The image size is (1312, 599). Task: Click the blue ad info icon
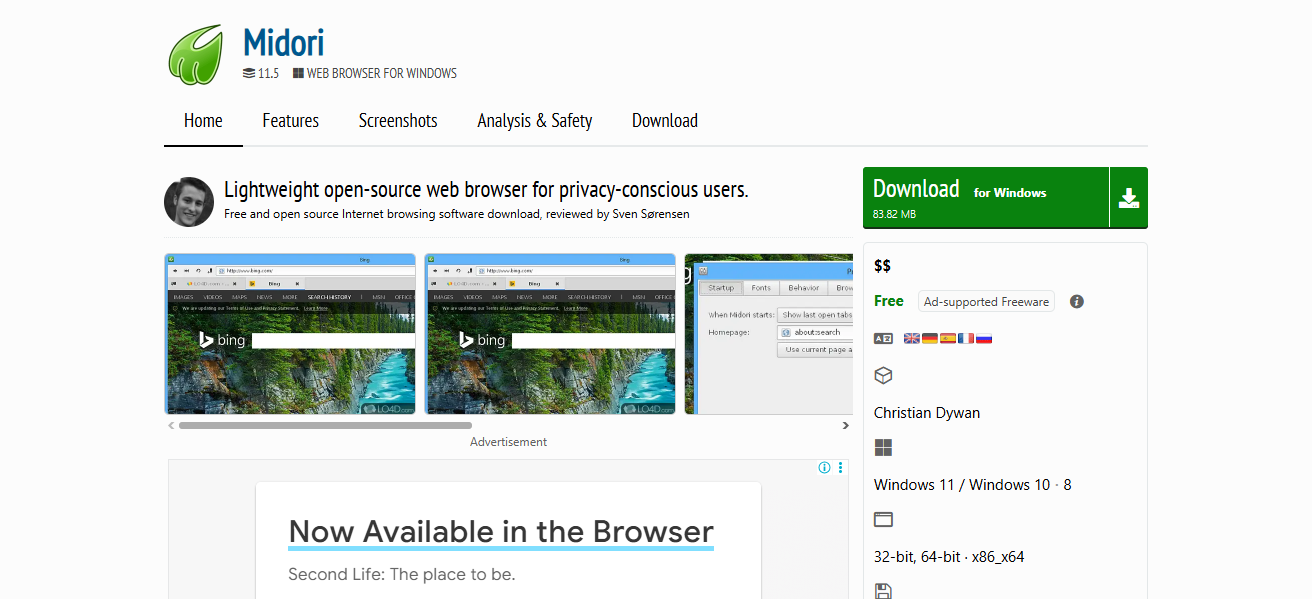[x=824, y=468]
